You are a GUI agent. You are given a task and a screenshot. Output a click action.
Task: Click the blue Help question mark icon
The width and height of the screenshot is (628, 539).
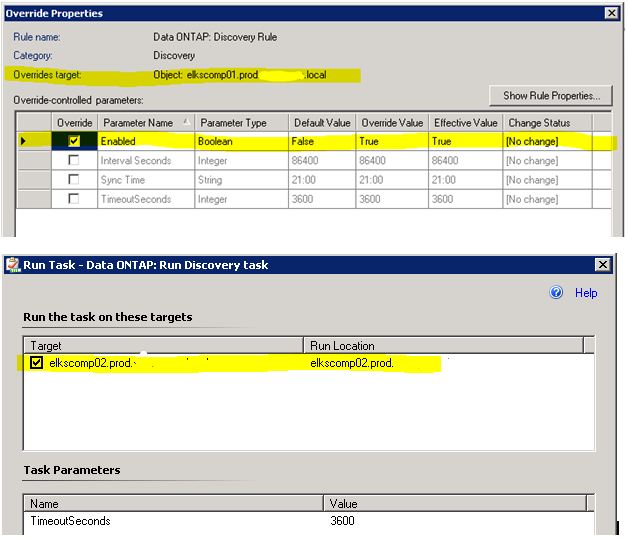(x=556, y=293)
